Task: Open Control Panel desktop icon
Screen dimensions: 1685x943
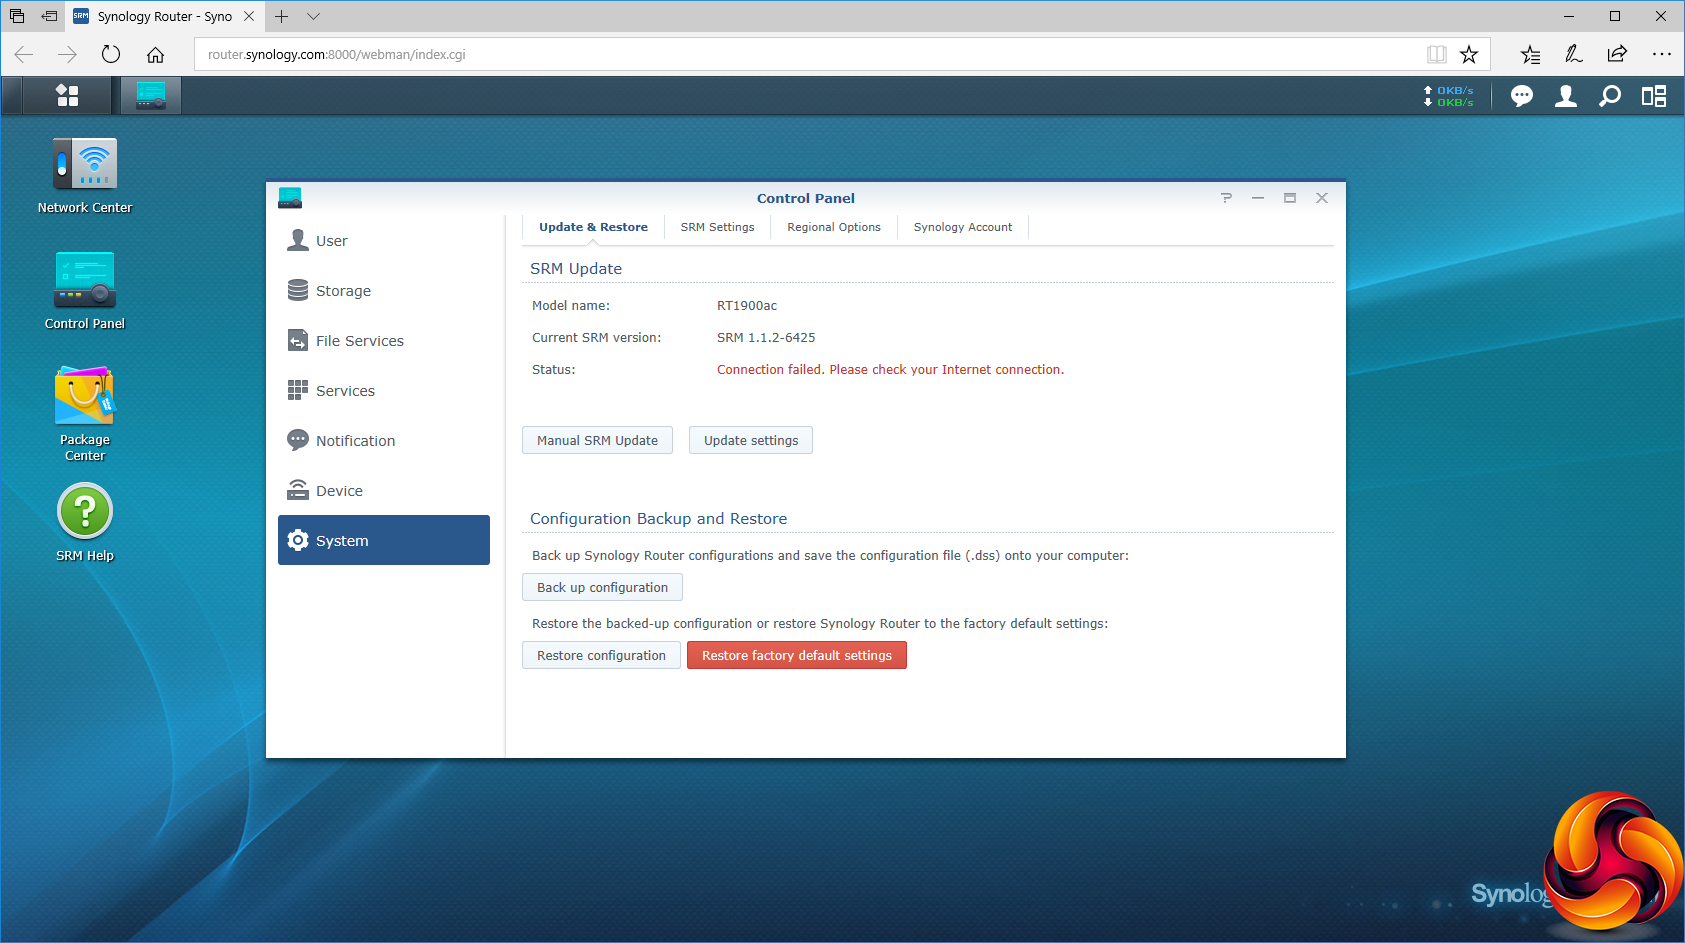Action: 85,291
